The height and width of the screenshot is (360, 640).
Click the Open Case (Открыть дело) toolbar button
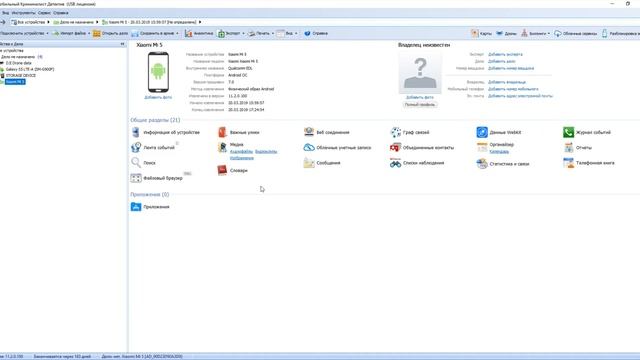(x=110, y=33)
